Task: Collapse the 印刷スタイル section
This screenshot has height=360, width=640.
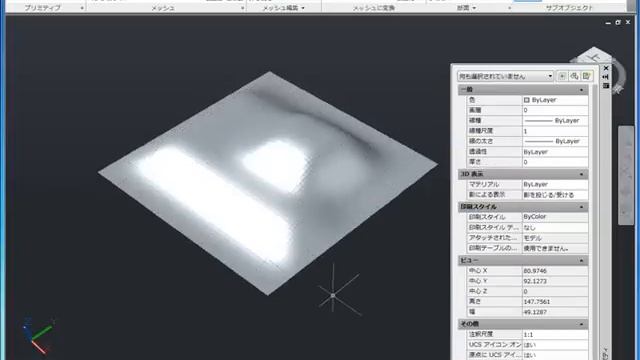Action: tap(582, 207)
